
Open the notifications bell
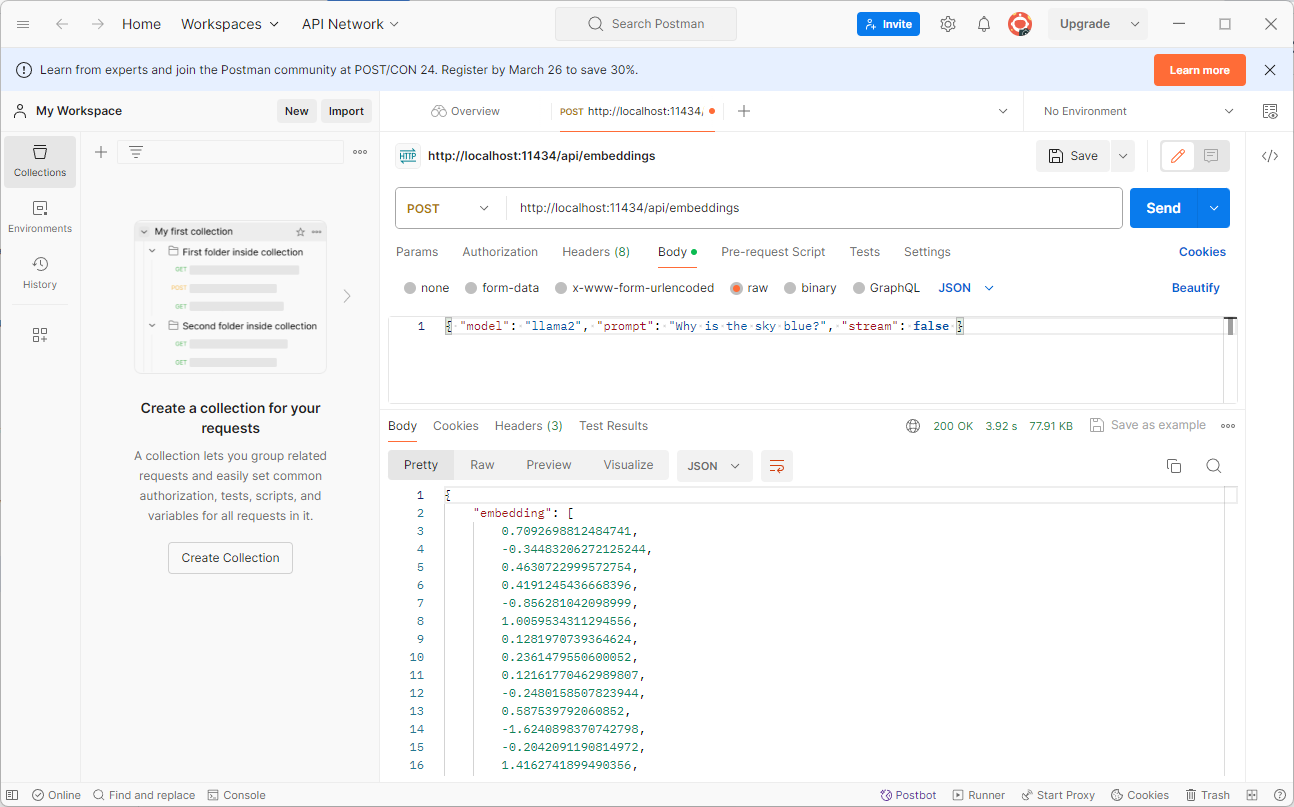pyautogui.click(x=984, y=24)
